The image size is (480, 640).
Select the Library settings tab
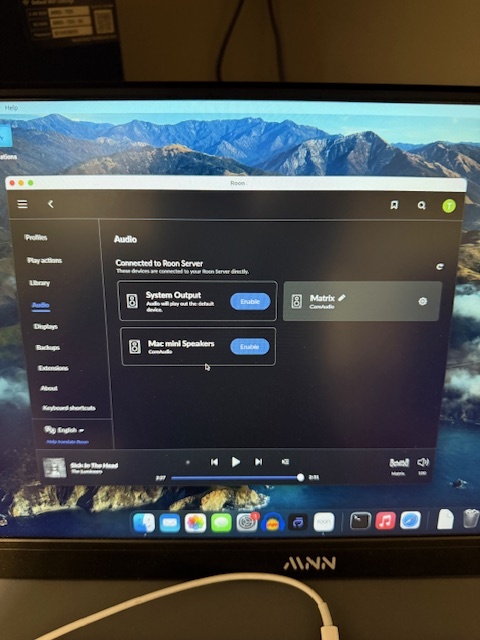pos(40,283)
